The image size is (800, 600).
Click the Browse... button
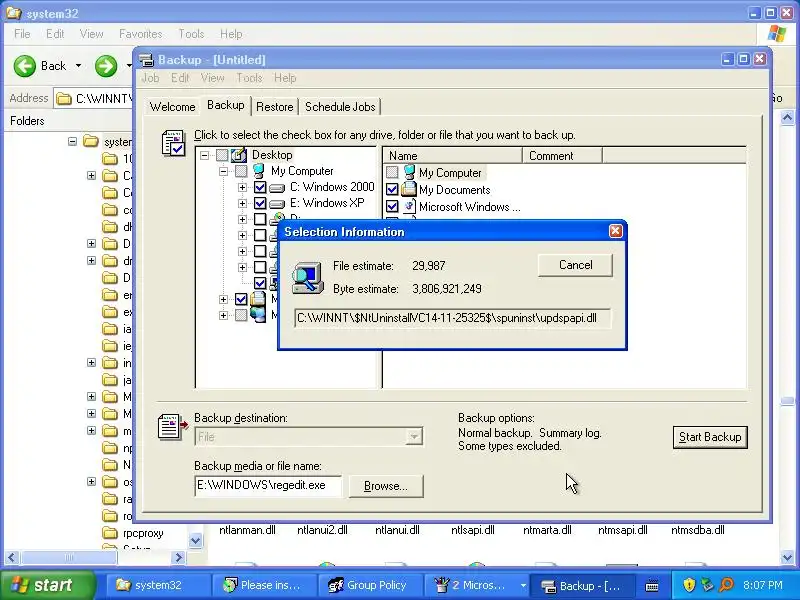pyautogui.click(x=386, y=486)
